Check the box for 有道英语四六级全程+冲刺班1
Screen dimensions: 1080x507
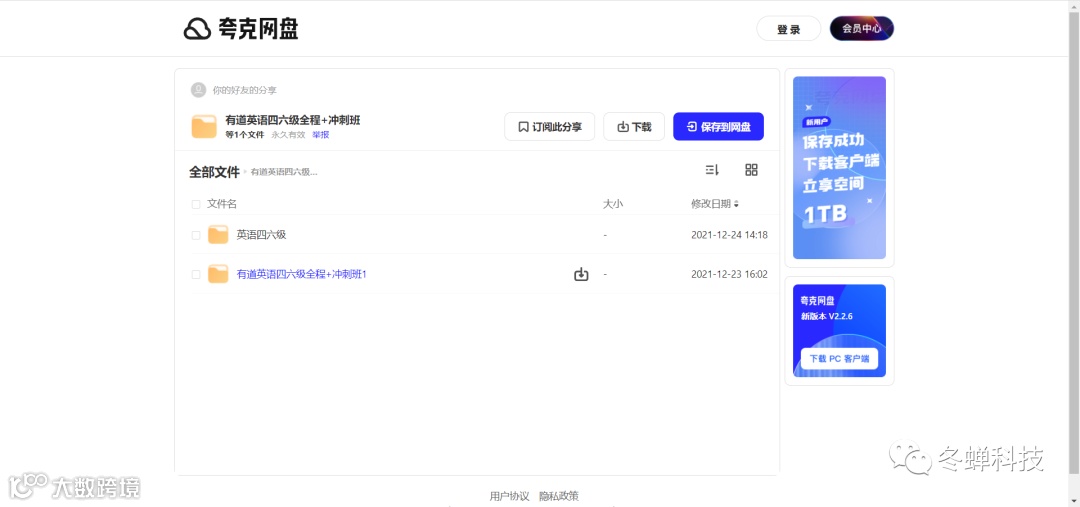click(196, 274)
